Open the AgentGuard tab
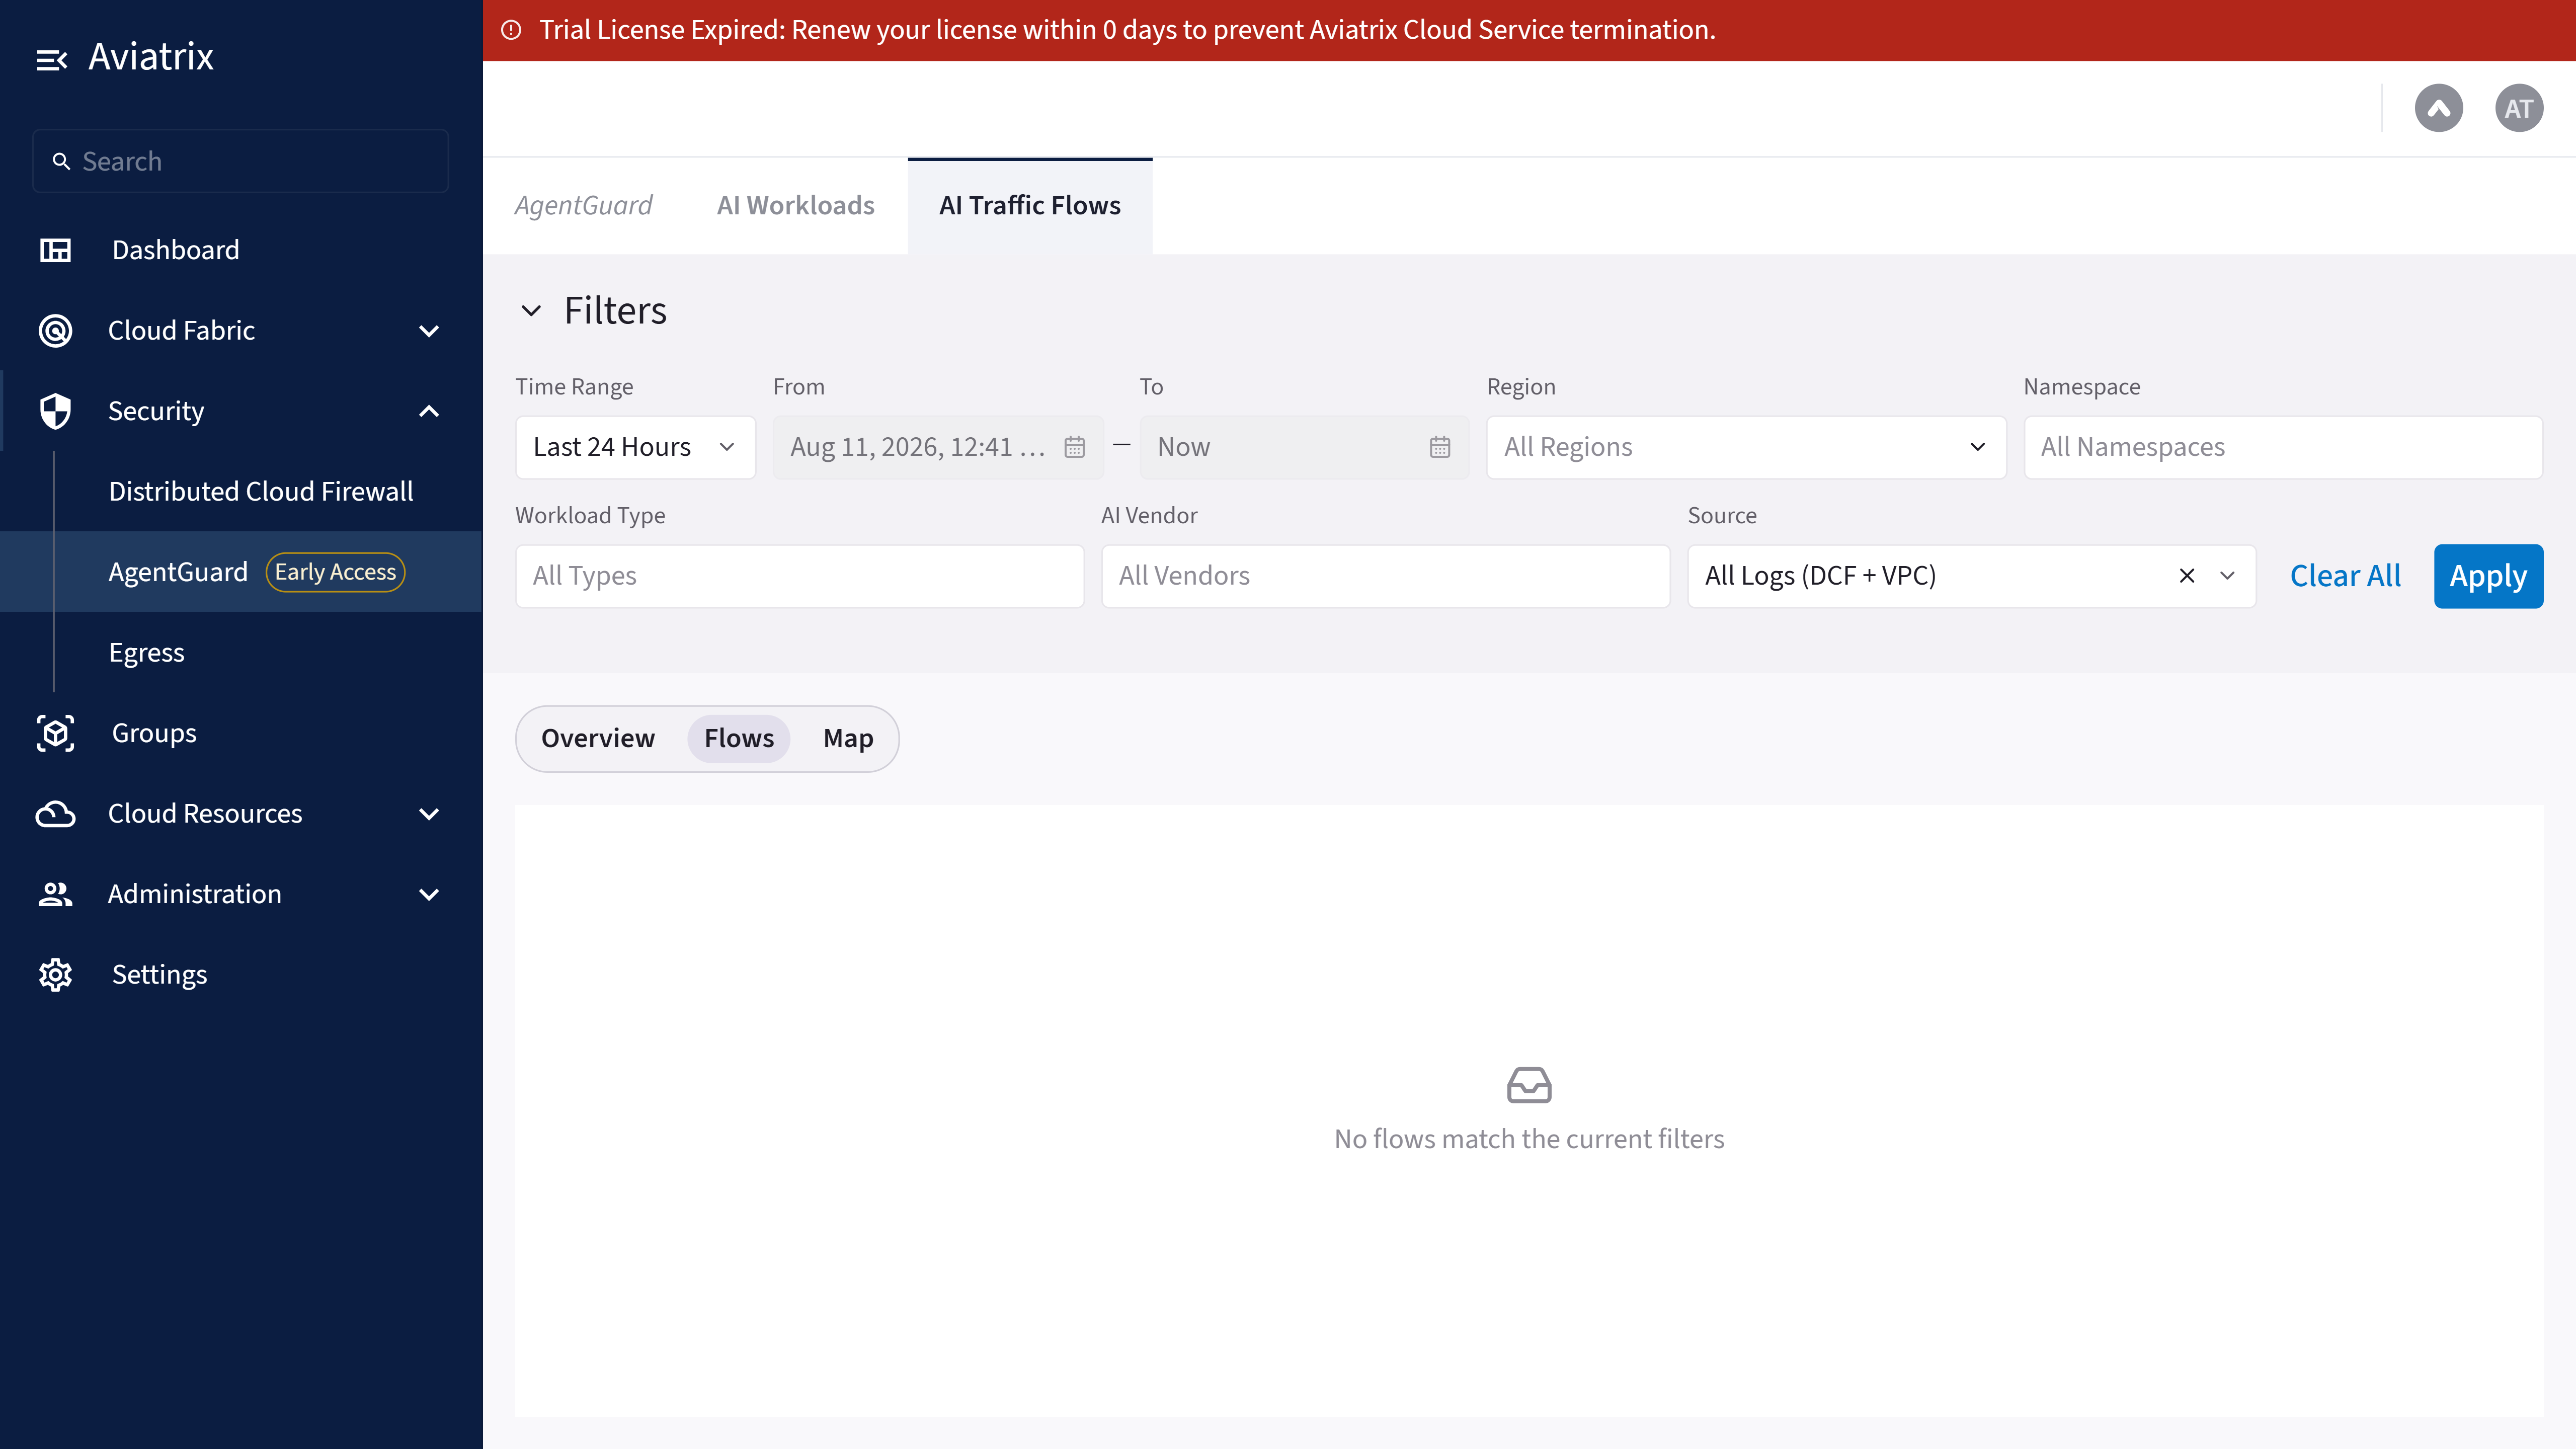This screenshot has width=2576, height=1449. click(584, 206)
